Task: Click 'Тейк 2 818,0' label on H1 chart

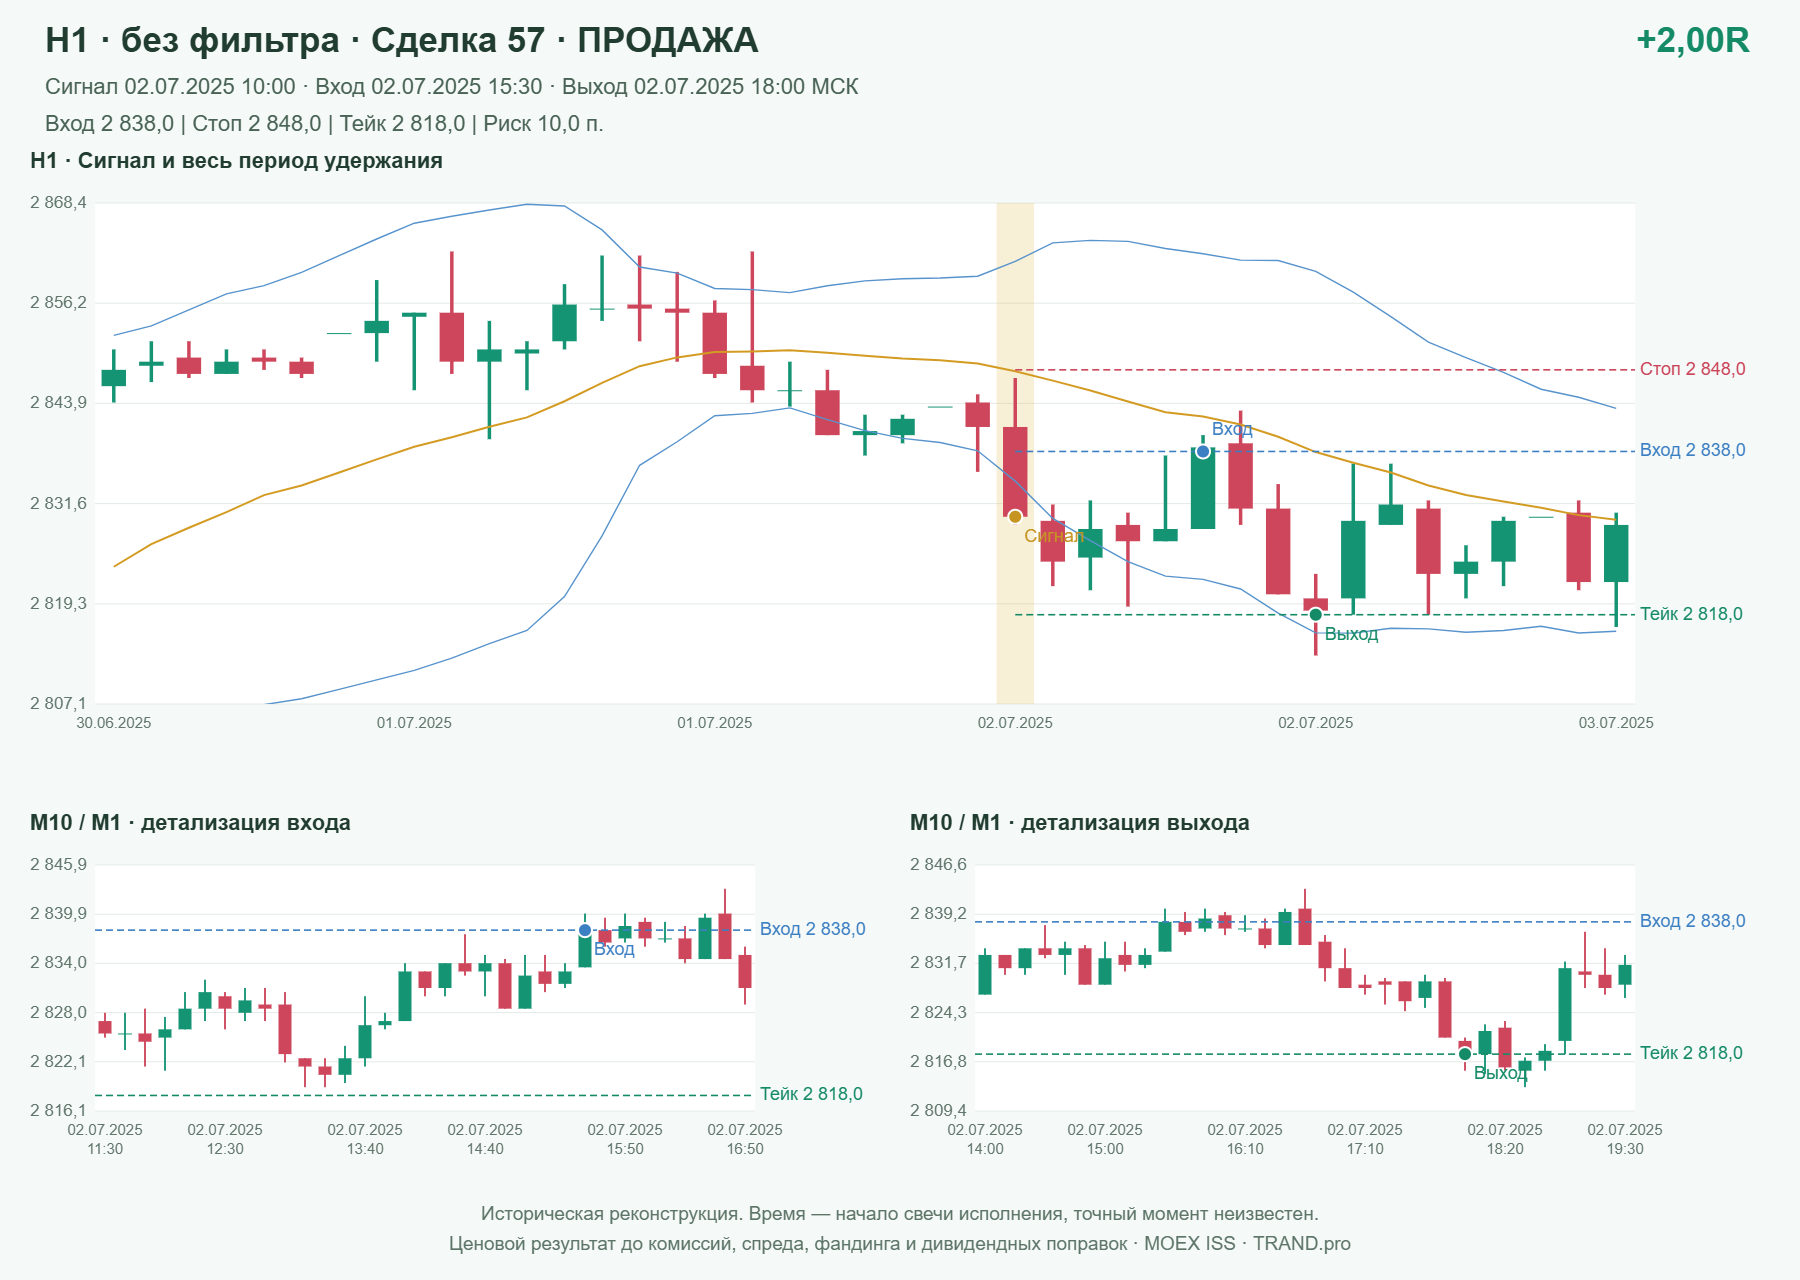Action: (1691, 614)
